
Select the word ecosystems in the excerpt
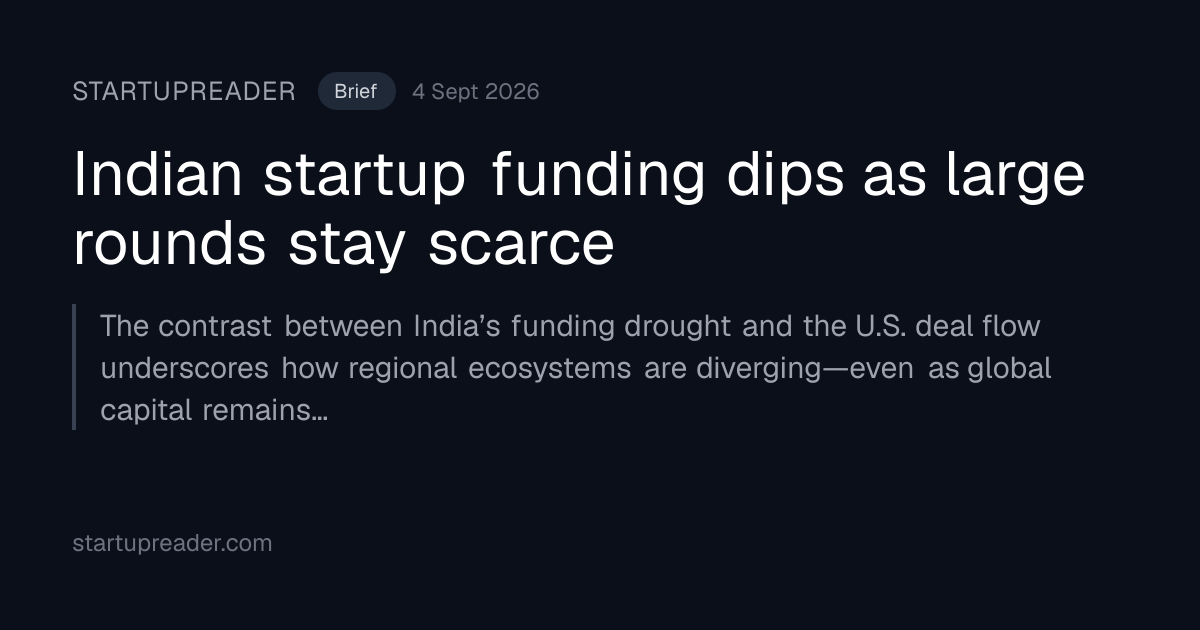point(549,369)
